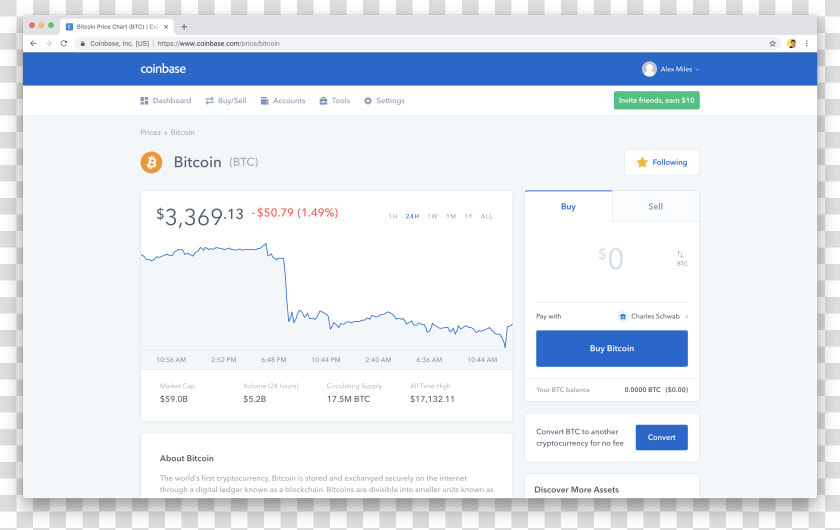Click the Buy/Sell arrows icon
The image size is (840, 530).
point(209,101)
